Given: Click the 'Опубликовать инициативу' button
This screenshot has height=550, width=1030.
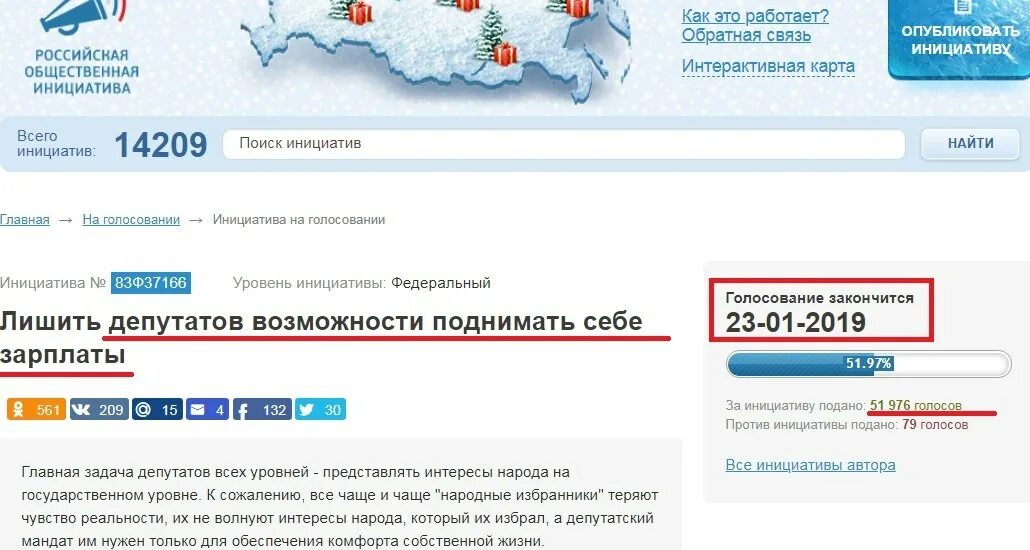Looking at the screenshot, I should (960, 39).
